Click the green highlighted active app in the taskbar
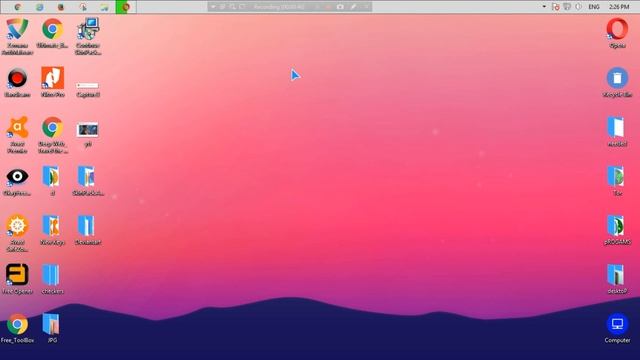Screen dimensions: 640x360 coord(126,7)
